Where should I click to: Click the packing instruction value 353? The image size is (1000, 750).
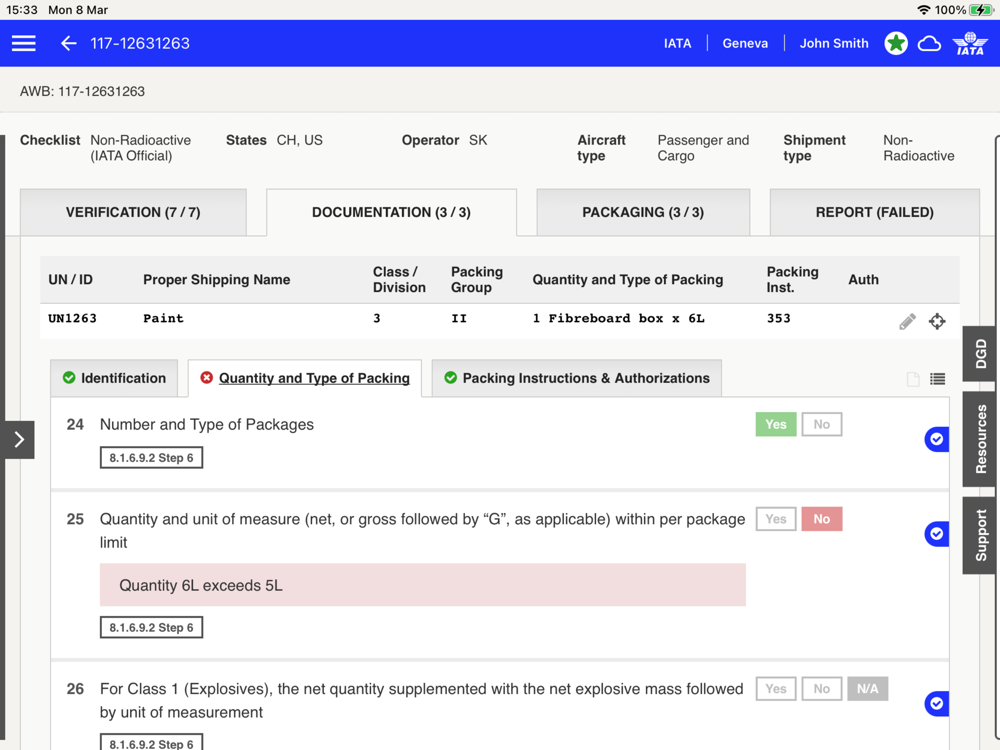(778, 318)
